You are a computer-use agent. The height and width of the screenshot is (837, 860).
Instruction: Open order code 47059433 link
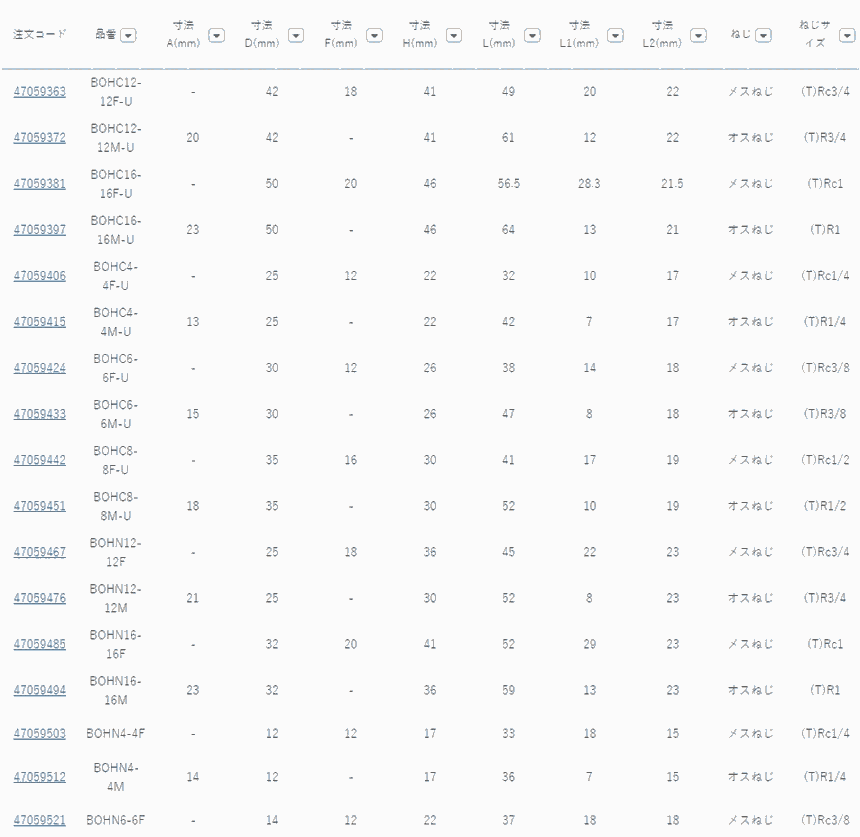click(x=39, y=414)
